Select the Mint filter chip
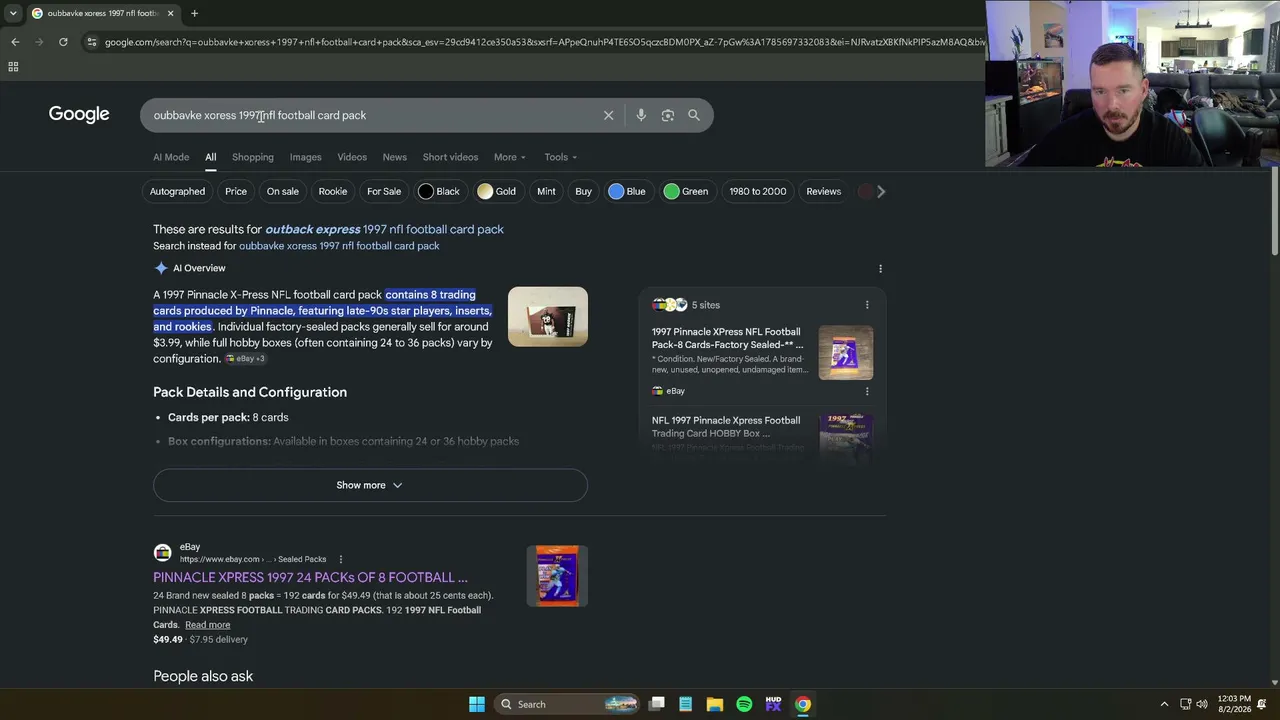The width and height of the screenshot is (1280, 720). pos(546,191)
